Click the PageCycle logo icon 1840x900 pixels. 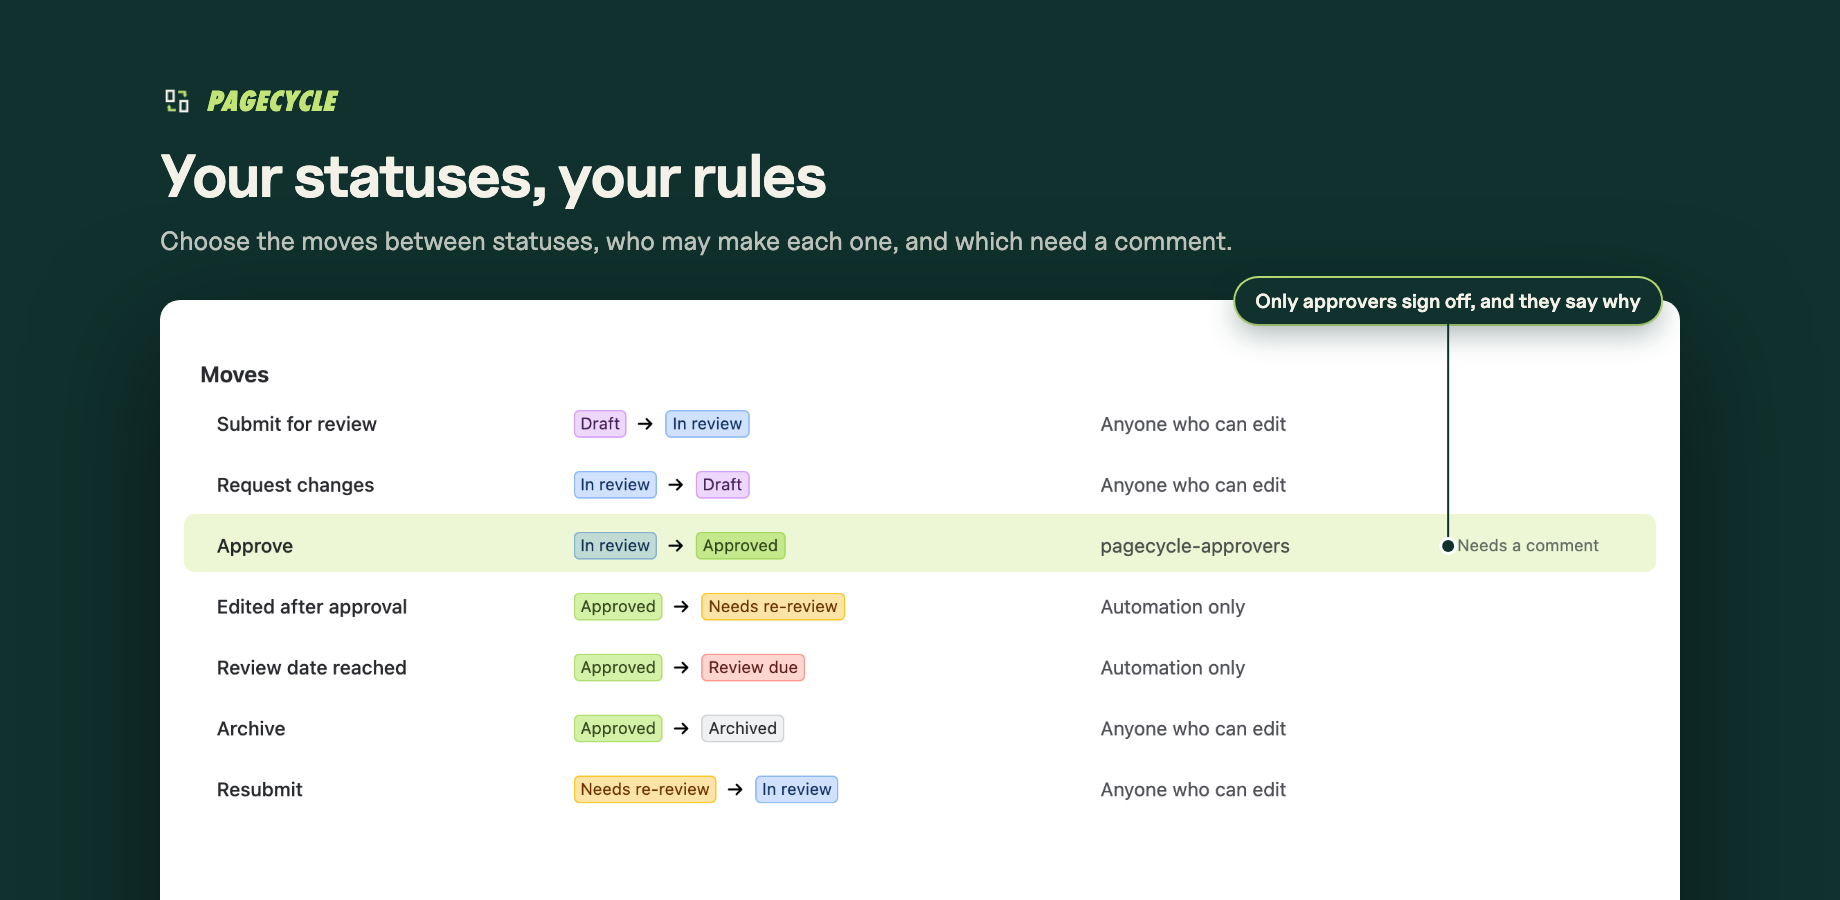click(x=177, y=101)
